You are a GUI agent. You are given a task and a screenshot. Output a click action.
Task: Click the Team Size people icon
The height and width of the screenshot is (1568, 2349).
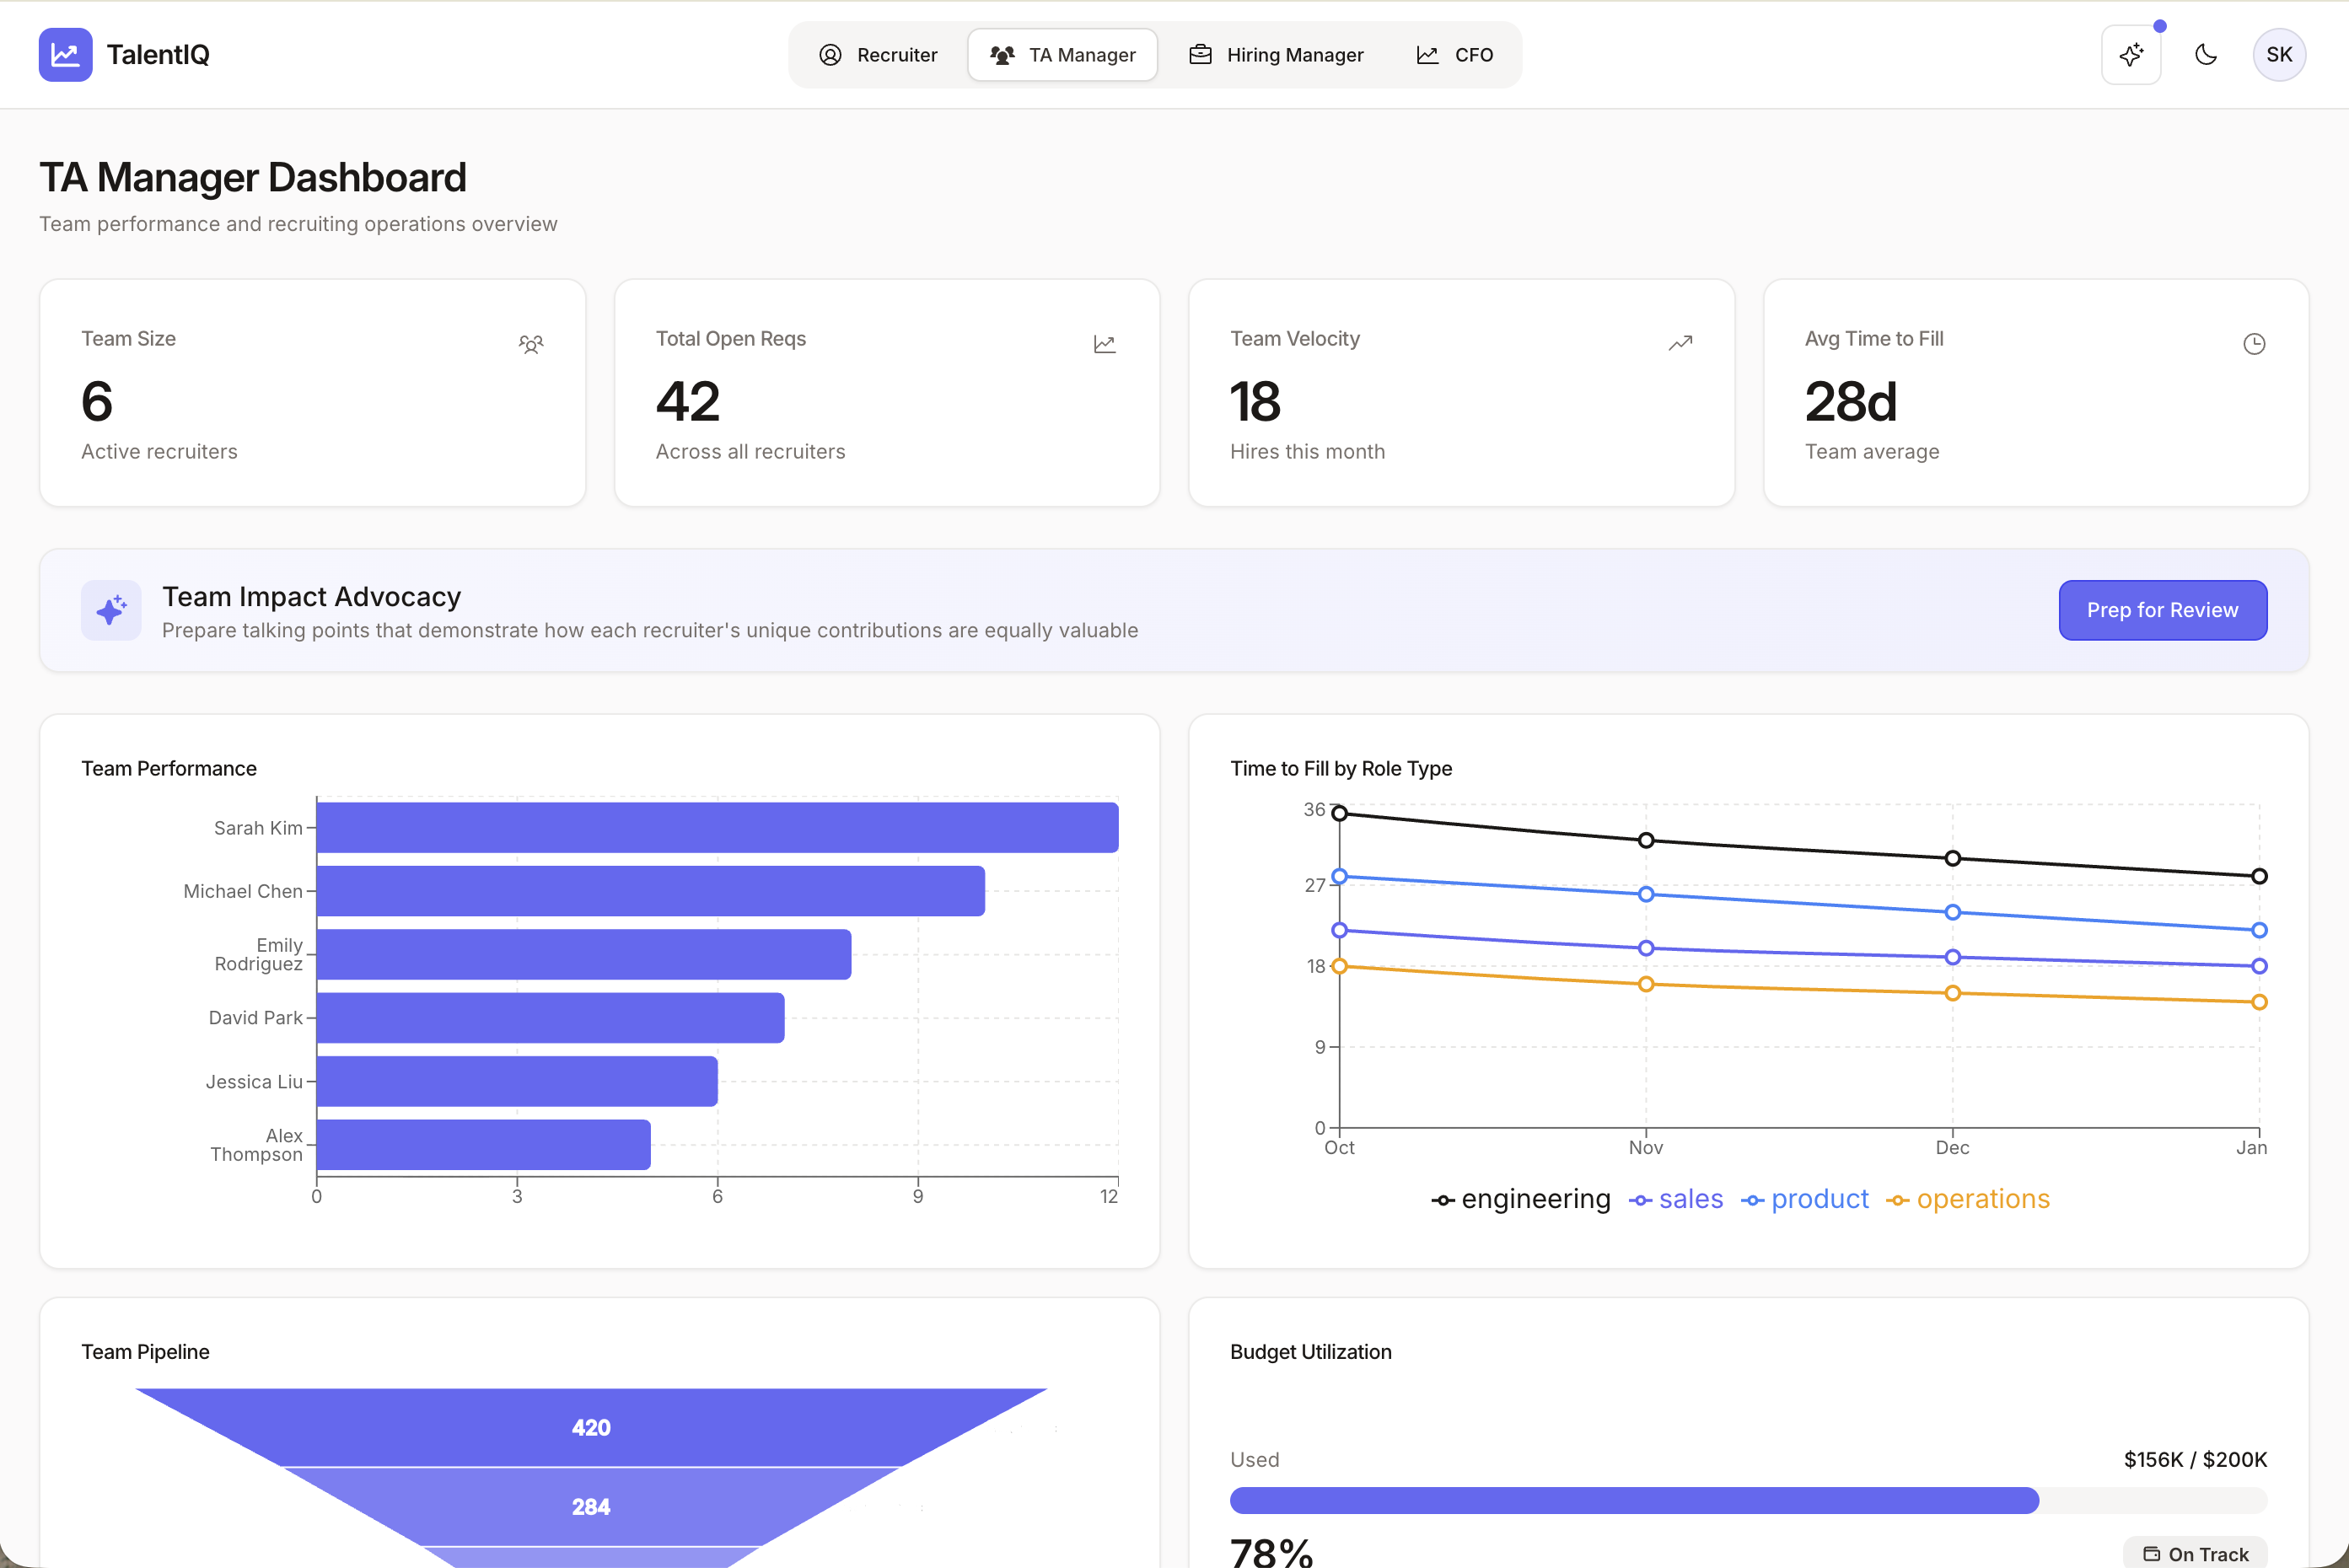pyautogui.click(x=531, y=345)
